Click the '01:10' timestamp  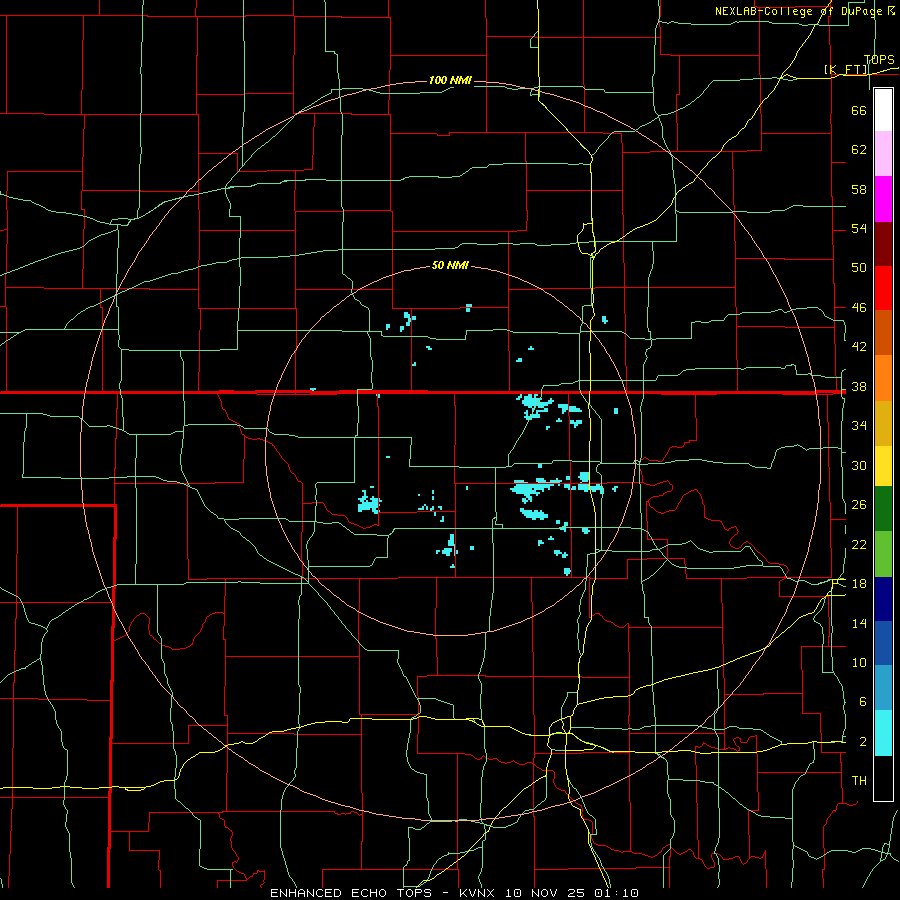(614, 893)
